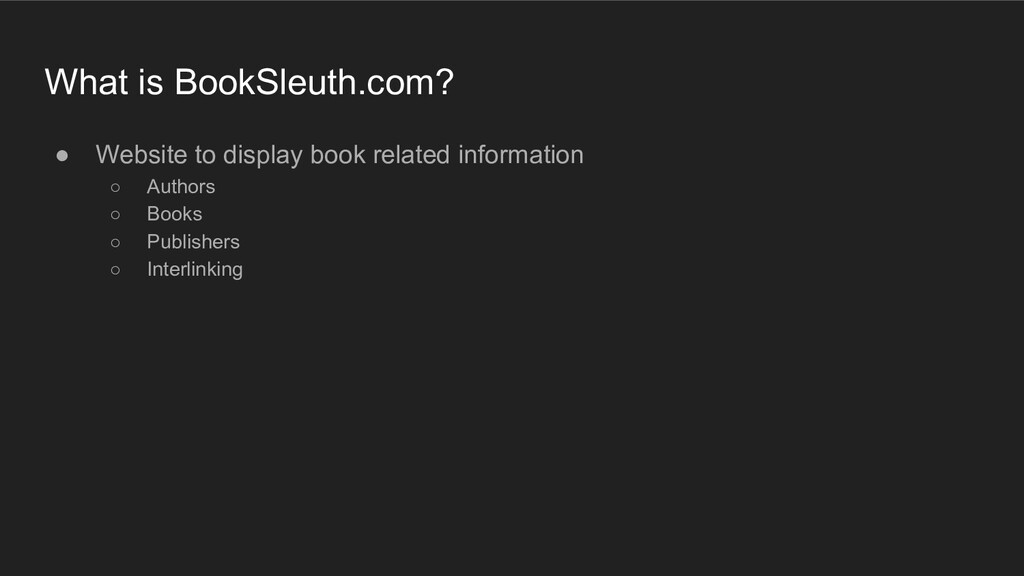Click the hollow bullet next to Publishers

click(116, 243)
